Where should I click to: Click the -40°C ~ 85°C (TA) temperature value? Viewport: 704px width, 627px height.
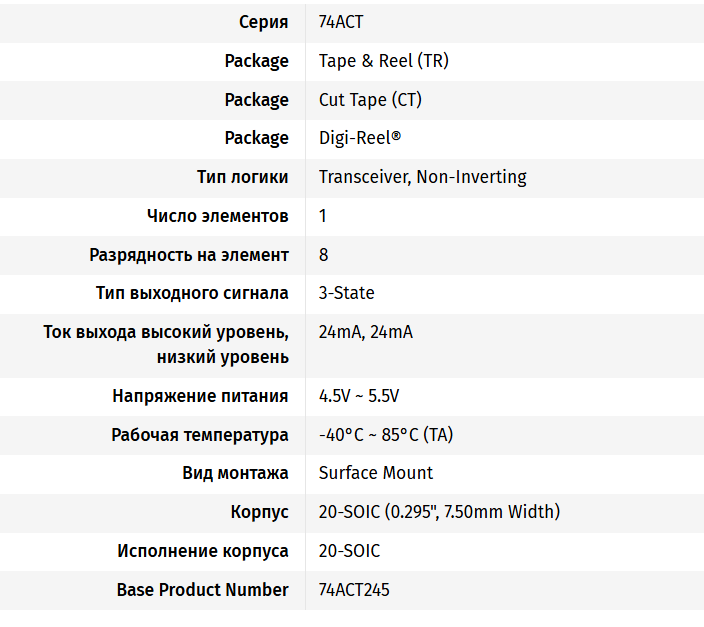click(x=386, y=435)
